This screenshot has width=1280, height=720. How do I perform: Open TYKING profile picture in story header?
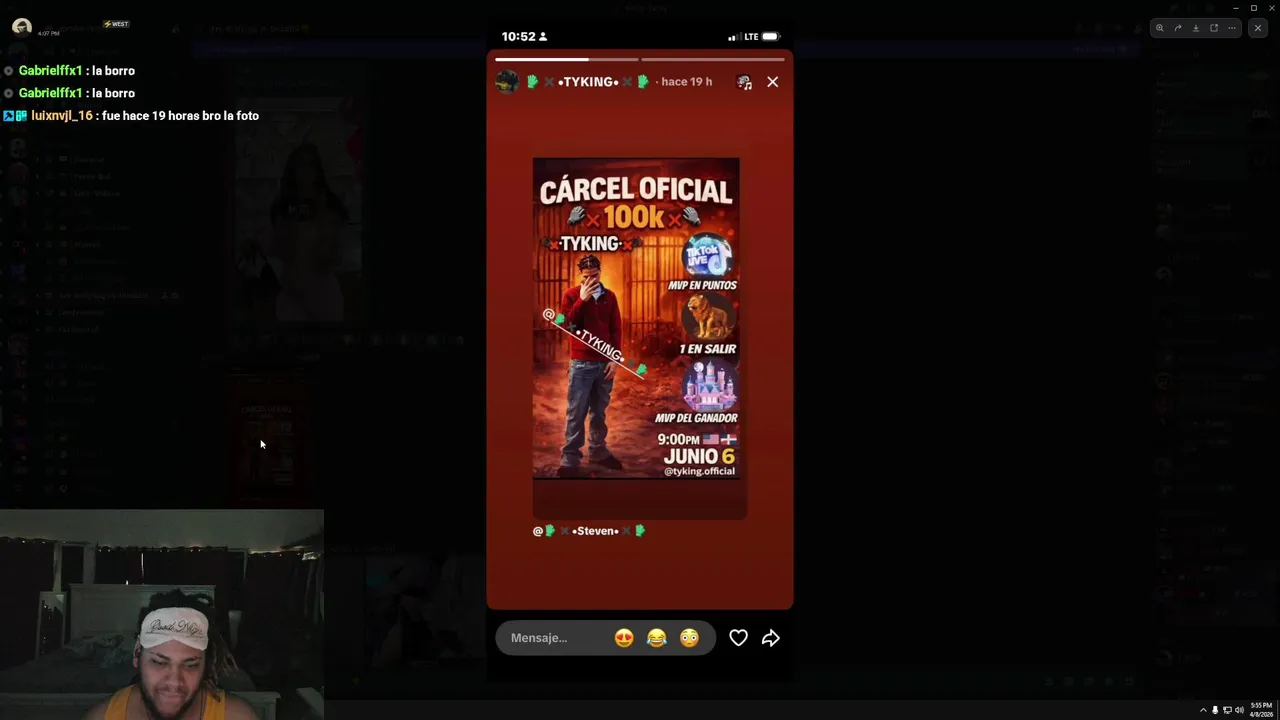coord(507,82)
